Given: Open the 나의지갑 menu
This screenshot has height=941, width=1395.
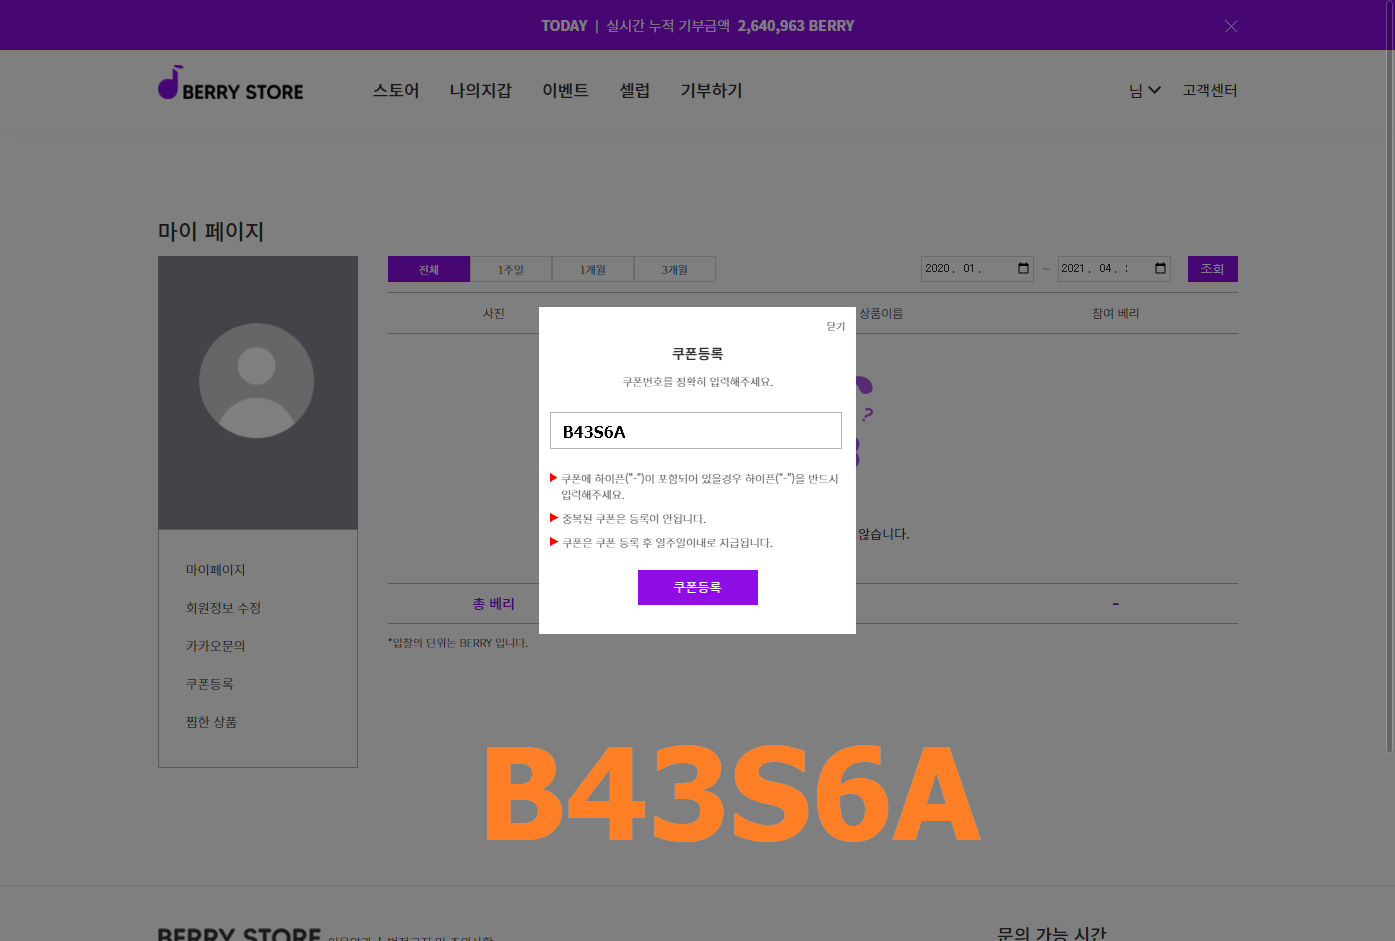Looking at the screenshot, I should click(x=480, y=90).
